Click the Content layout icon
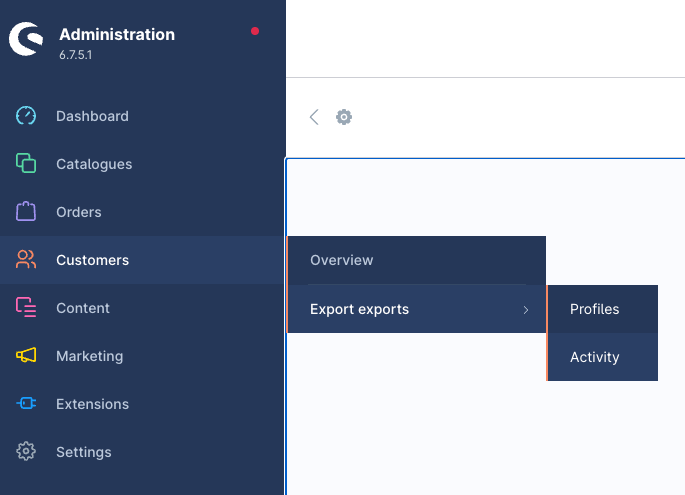 26,308
